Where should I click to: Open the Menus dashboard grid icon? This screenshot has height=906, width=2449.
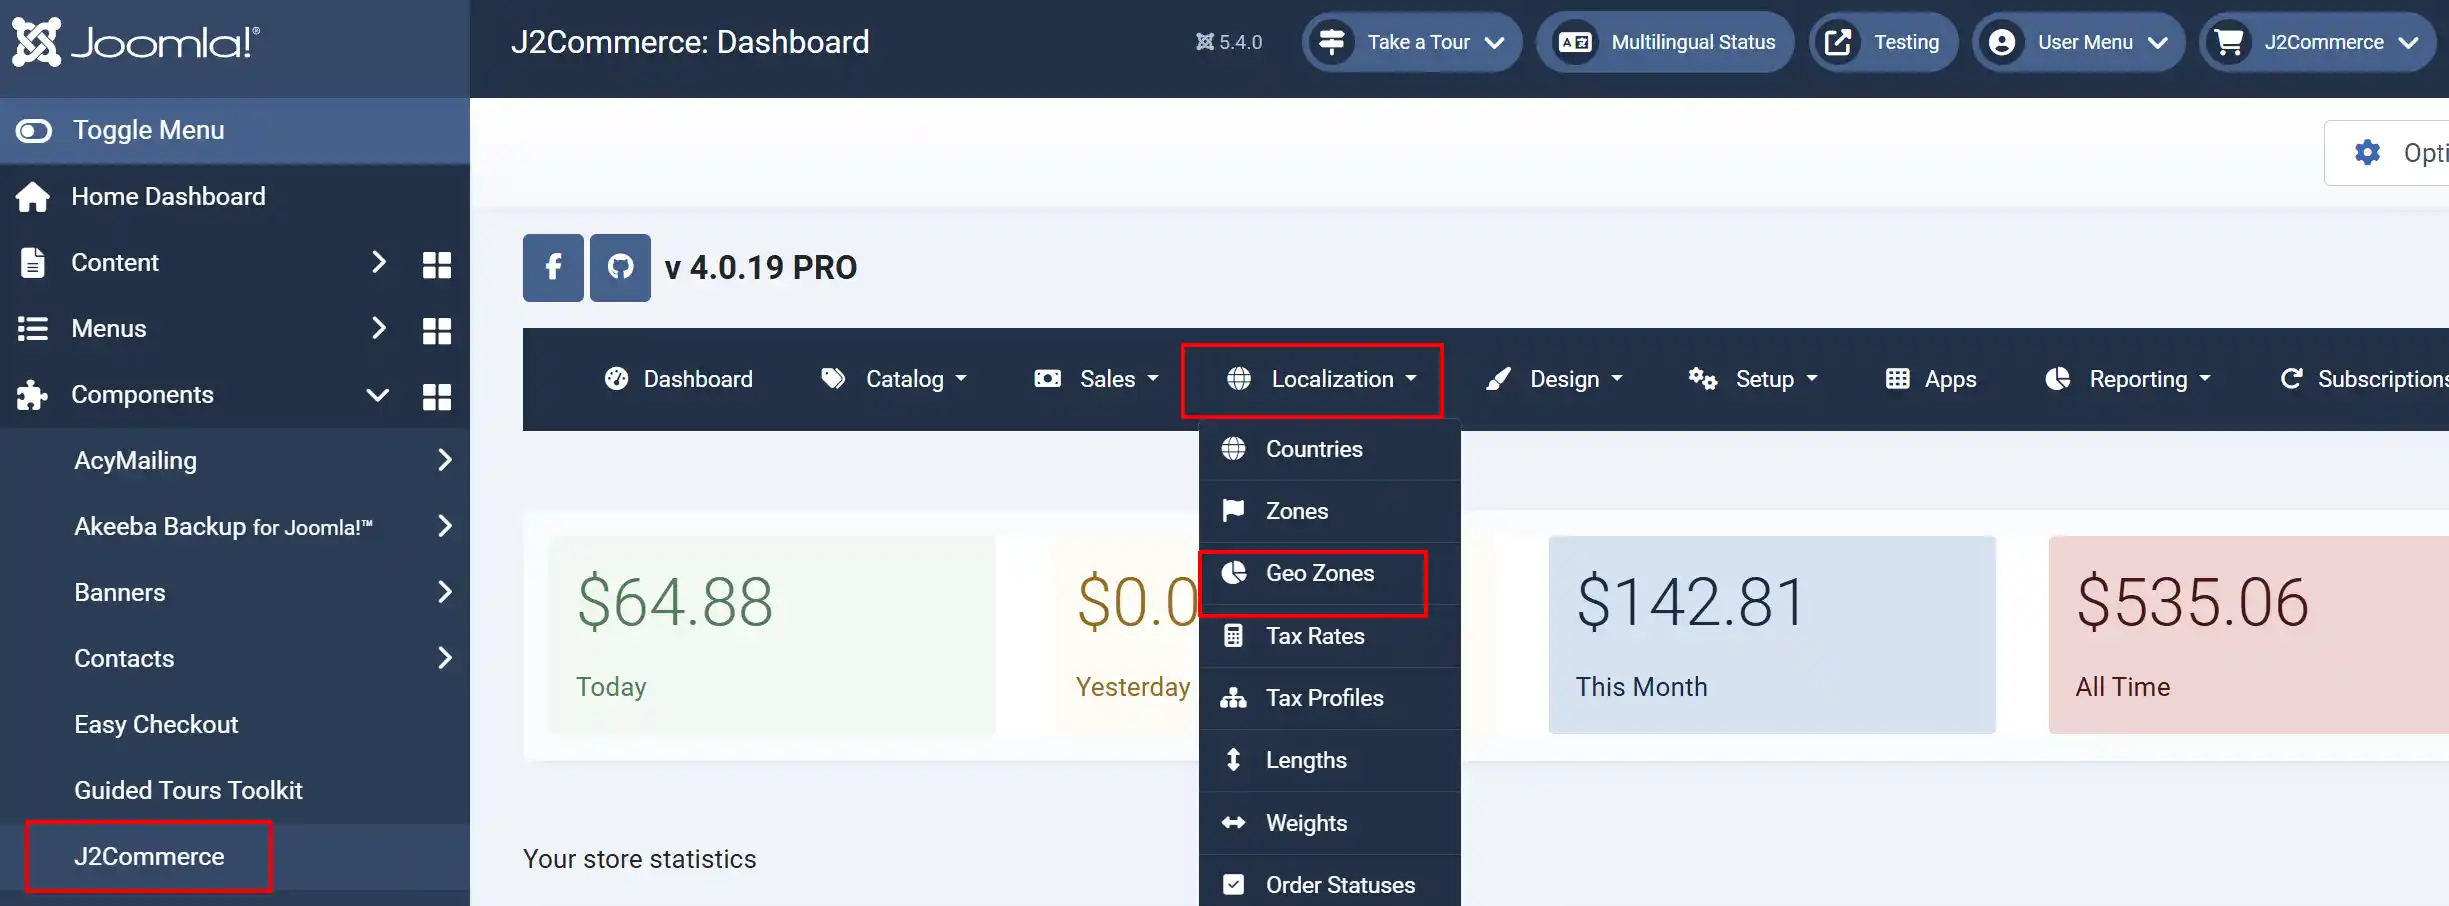pyautogui.click(x=437, y=330)
